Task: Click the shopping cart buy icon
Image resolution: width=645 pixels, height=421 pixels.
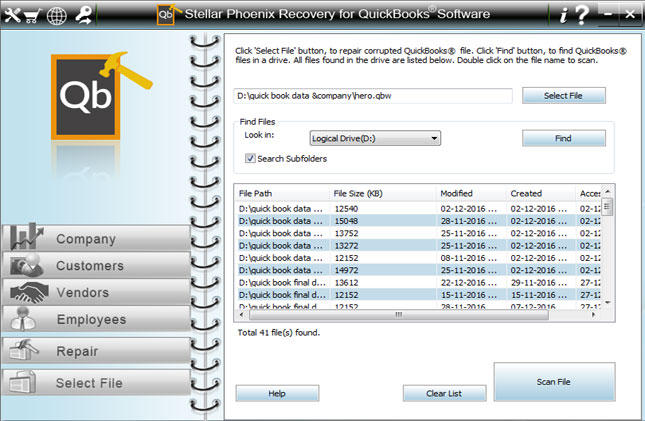Action: [32, 16]
